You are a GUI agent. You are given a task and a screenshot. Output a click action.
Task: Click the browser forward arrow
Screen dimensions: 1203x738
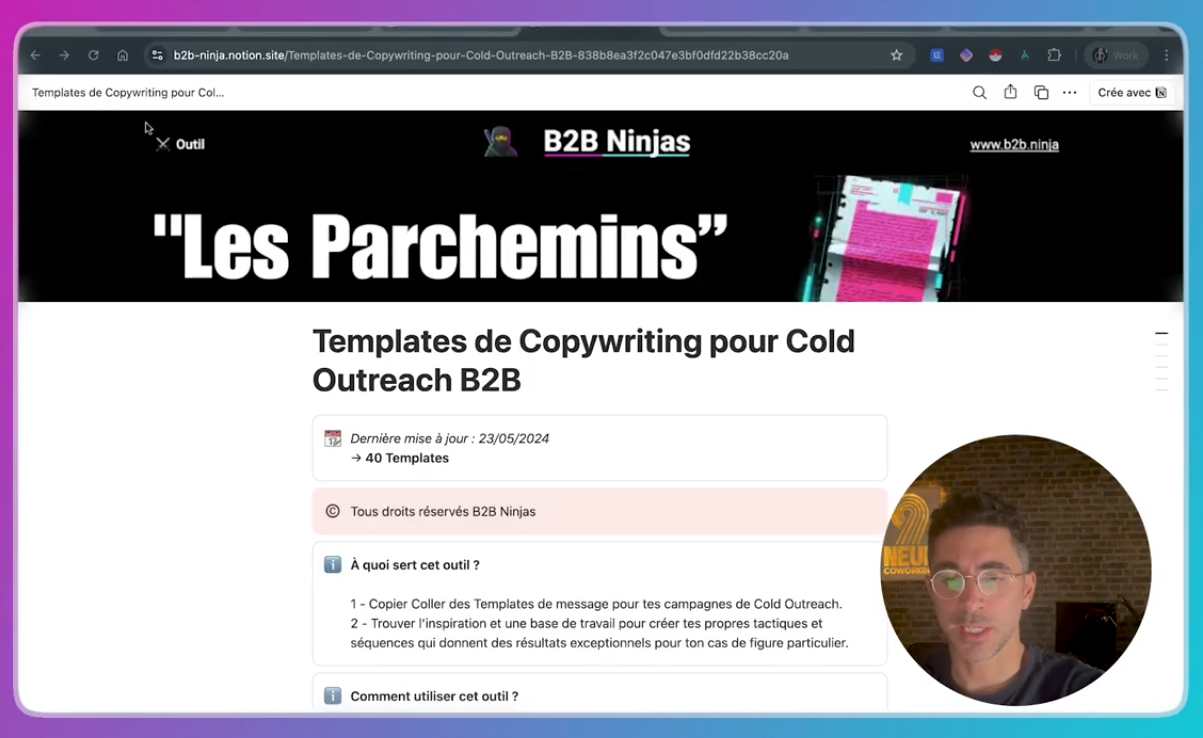tap(64, 56)
